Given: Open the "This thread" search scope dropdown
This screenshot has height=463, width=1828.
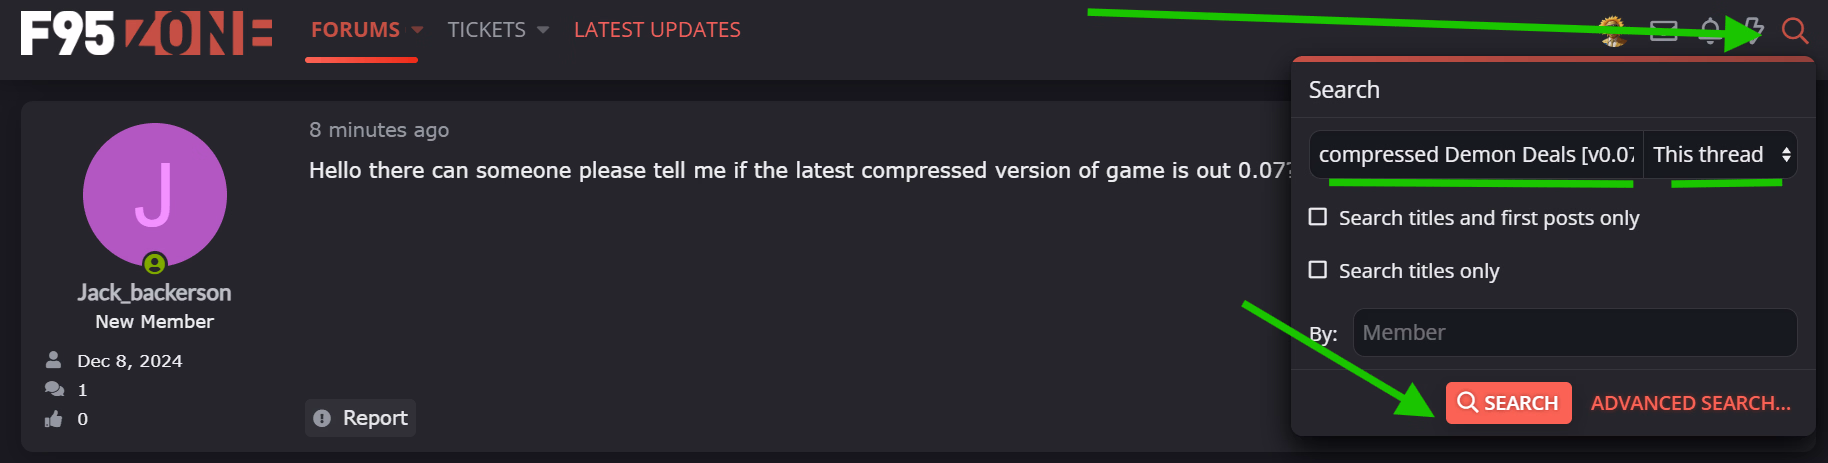Looking at the screenshot, I should [1720, 155].
